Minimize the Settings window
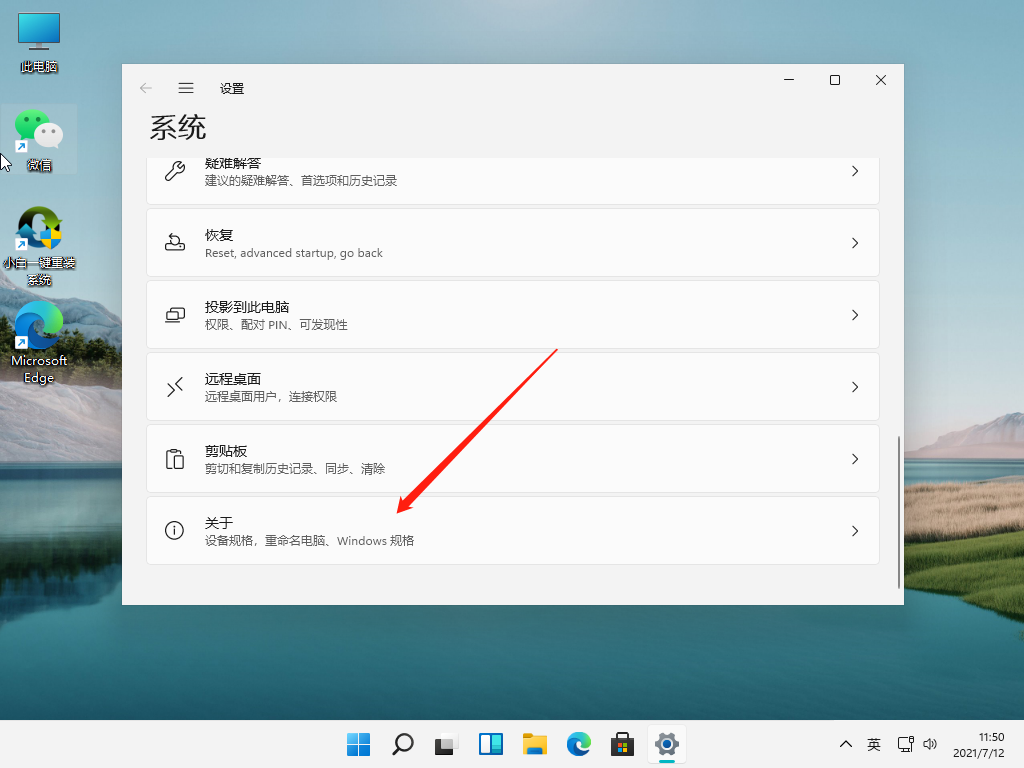 coord(789,80)
